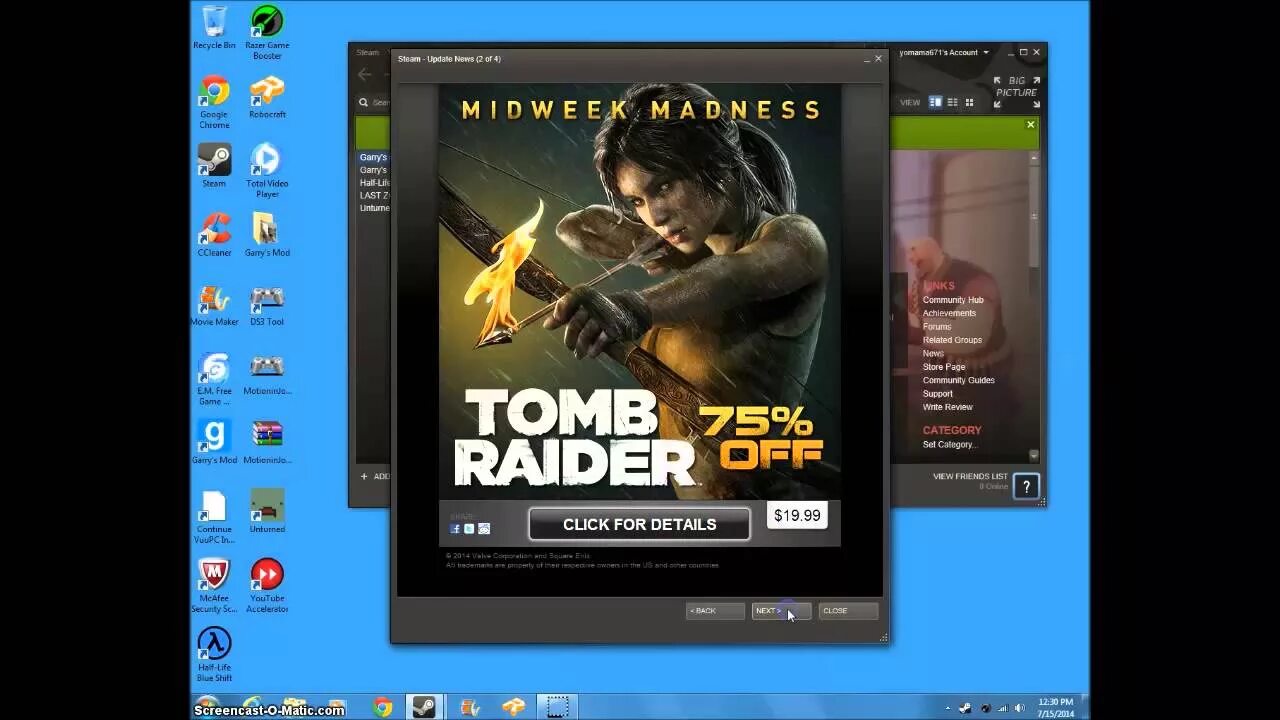
Task: Enter Steam Big Picture mode
Action: coord(1017,92)
